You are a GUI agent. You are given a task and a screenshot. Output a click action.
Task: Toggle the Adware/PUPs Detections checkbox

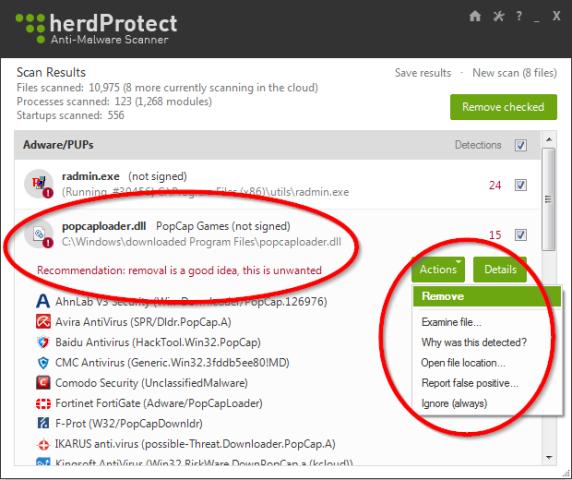pos(521,145)
